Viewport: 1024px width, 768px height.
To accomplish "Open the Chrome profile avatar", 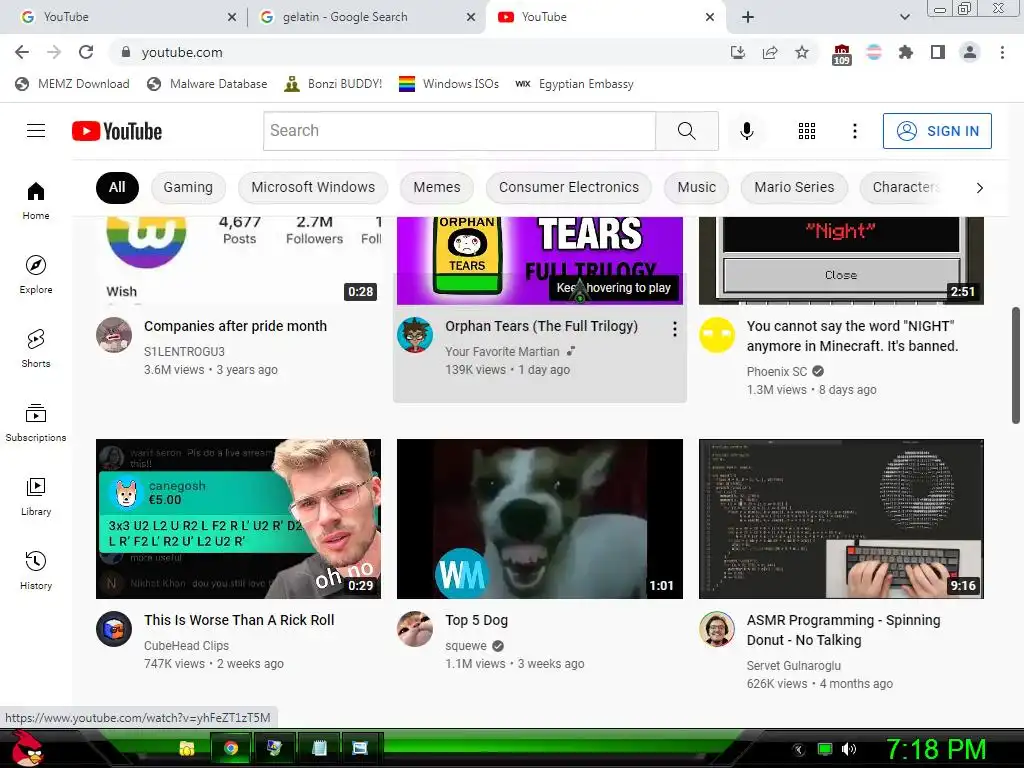I will click(x=970, y=52).
